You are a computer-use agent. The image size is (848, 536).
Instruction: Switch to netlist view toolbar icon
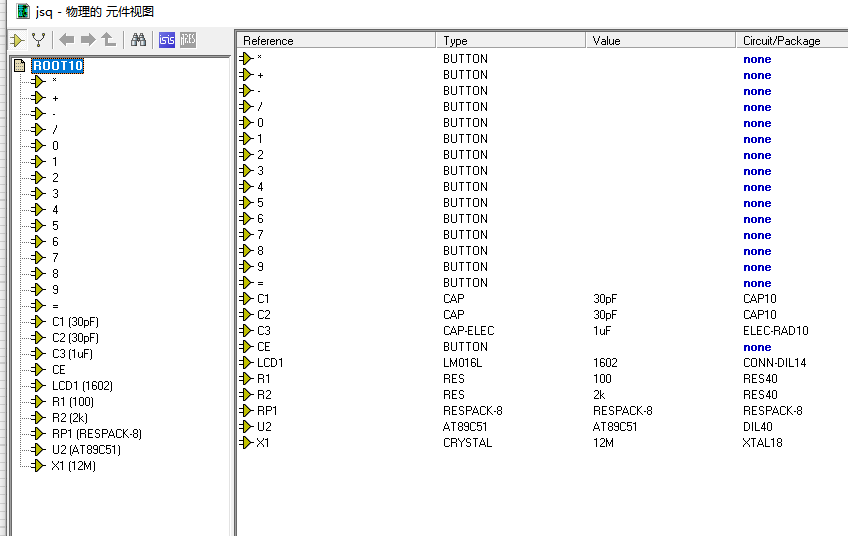tap(38, 40)
